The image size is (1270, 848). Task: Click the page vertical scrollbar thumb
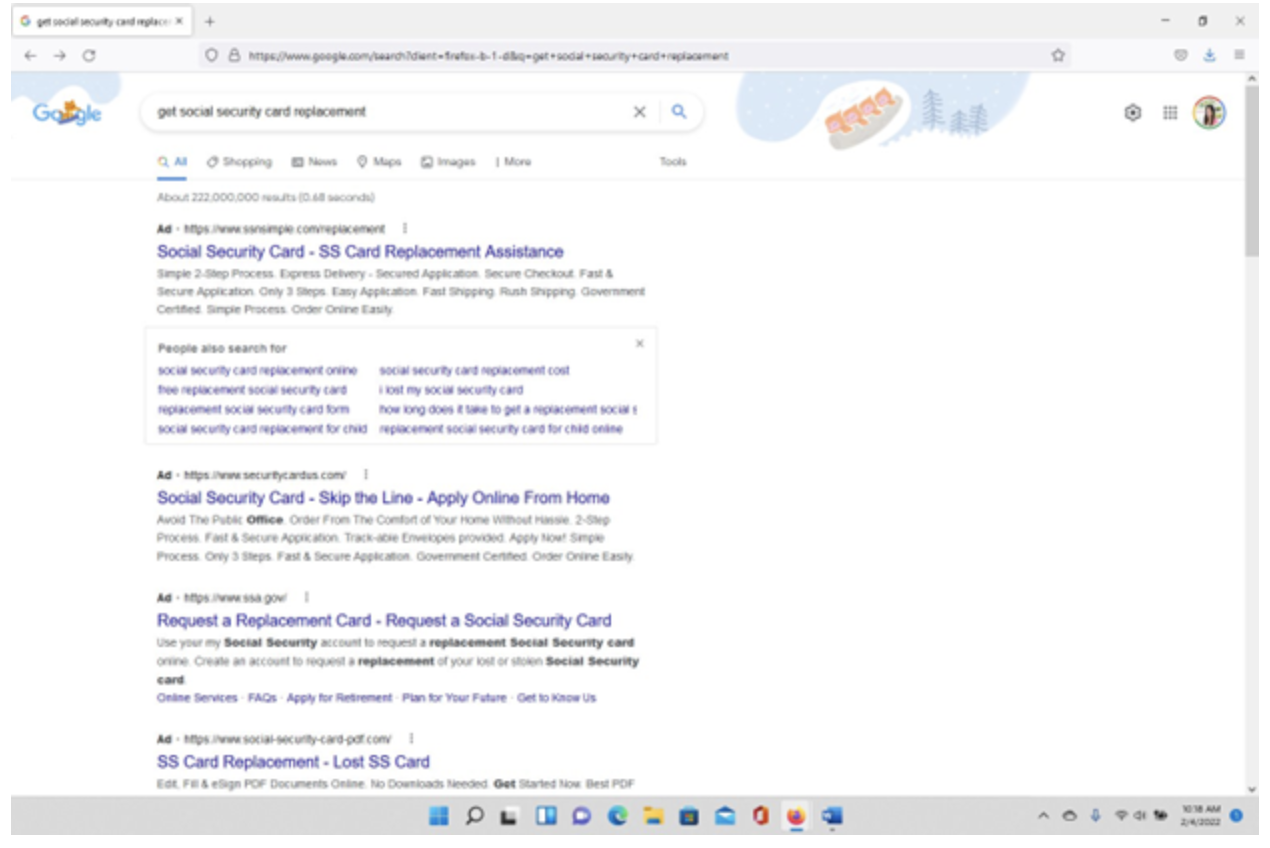[x=1252, y=170]
